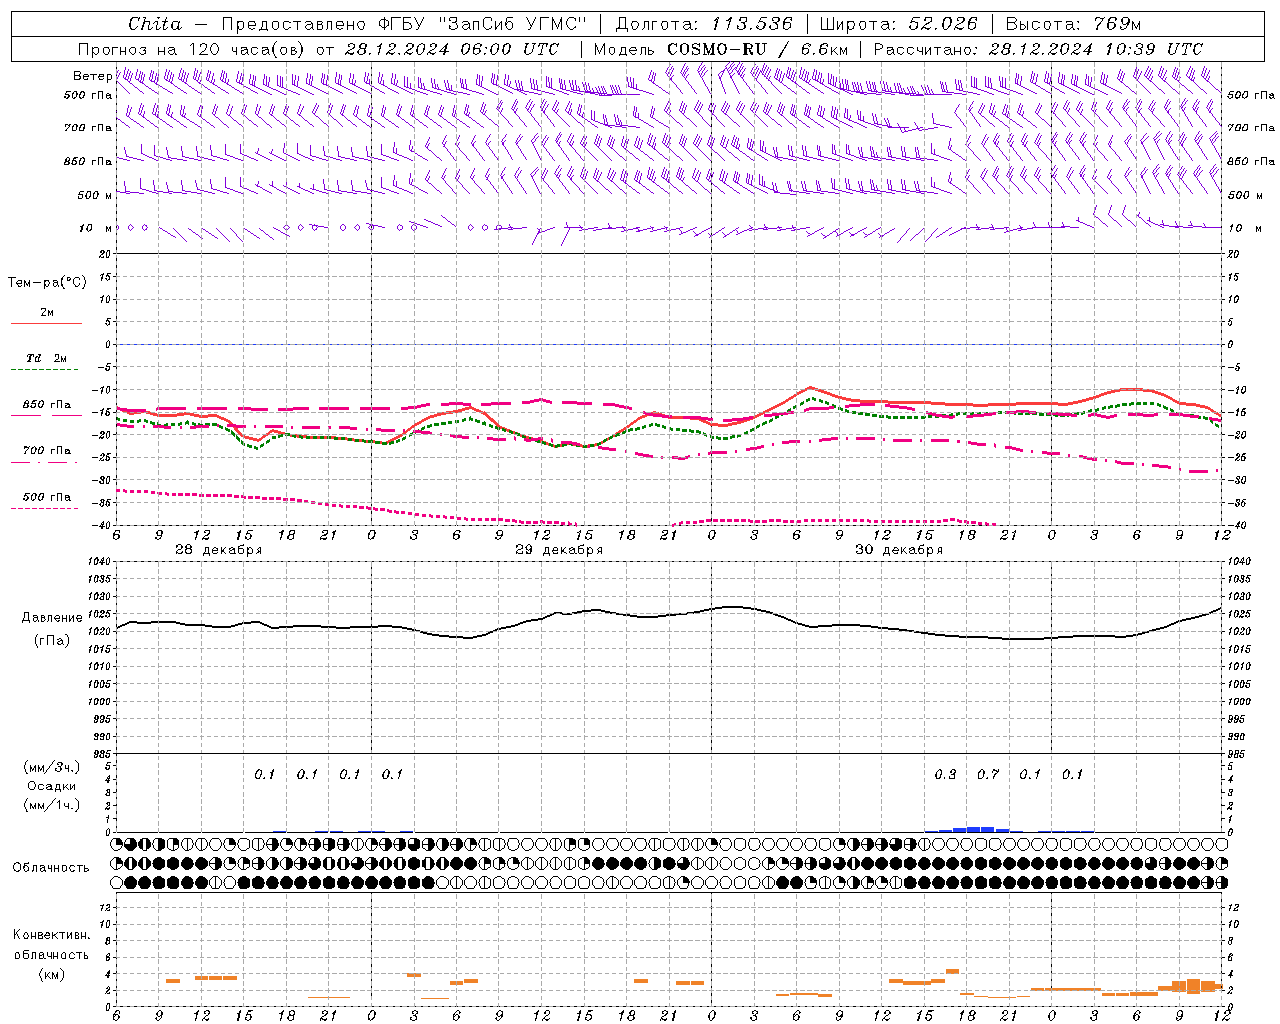
Task: Click the 'Осадки' precipitation label
Action: (52, 786)
